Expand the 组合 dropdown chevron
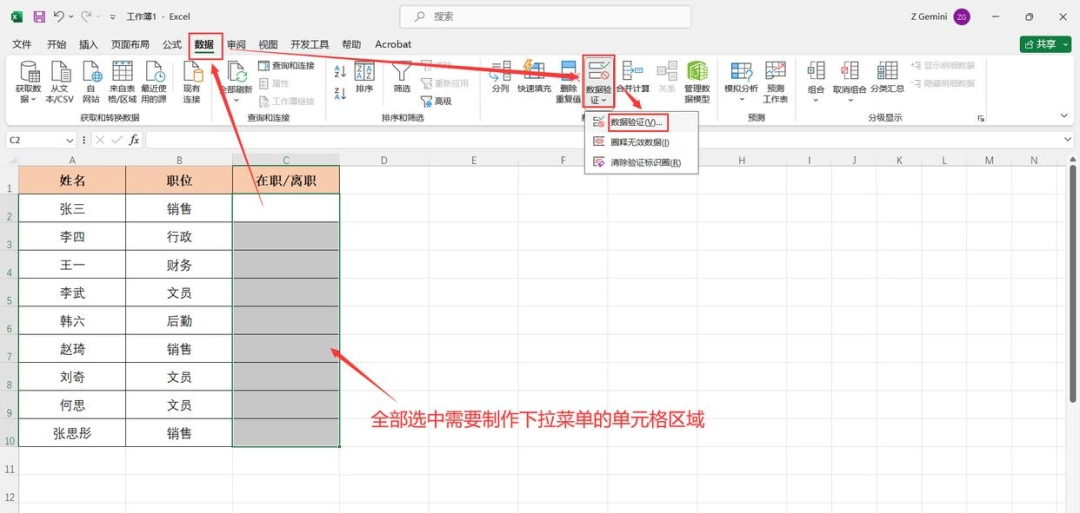The width and height of the screenshot is (1080, 513). (x=816, y=100)
